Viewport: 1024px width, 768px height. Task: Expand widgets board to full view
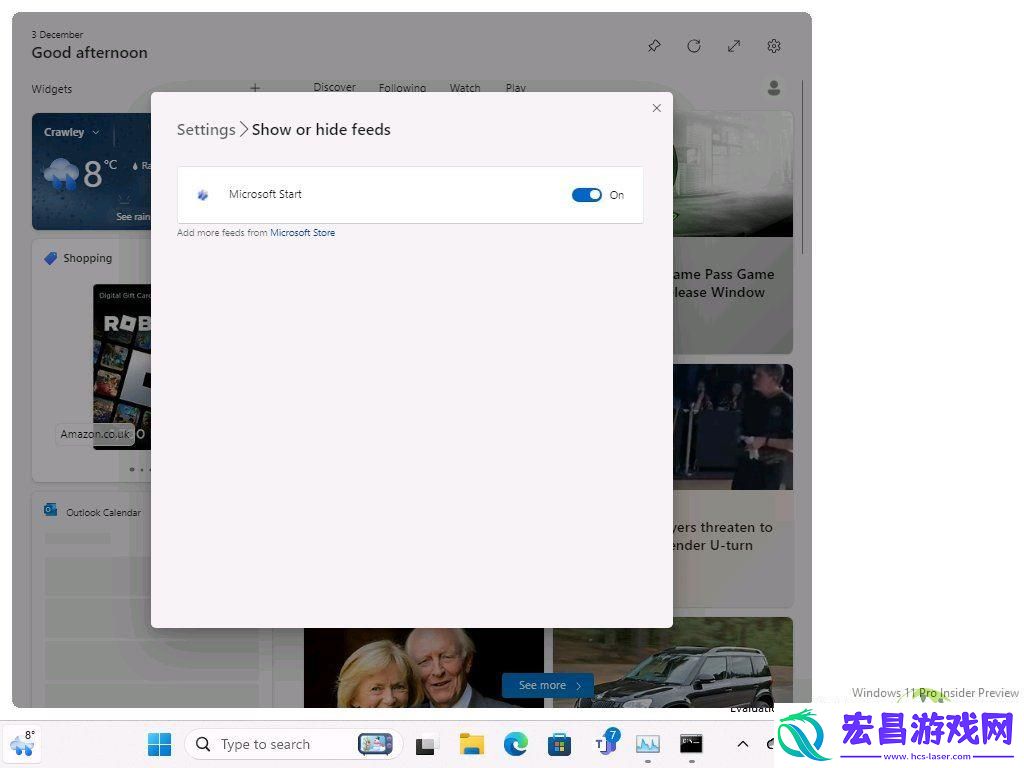pyautogui.click(x=734, y=46)
